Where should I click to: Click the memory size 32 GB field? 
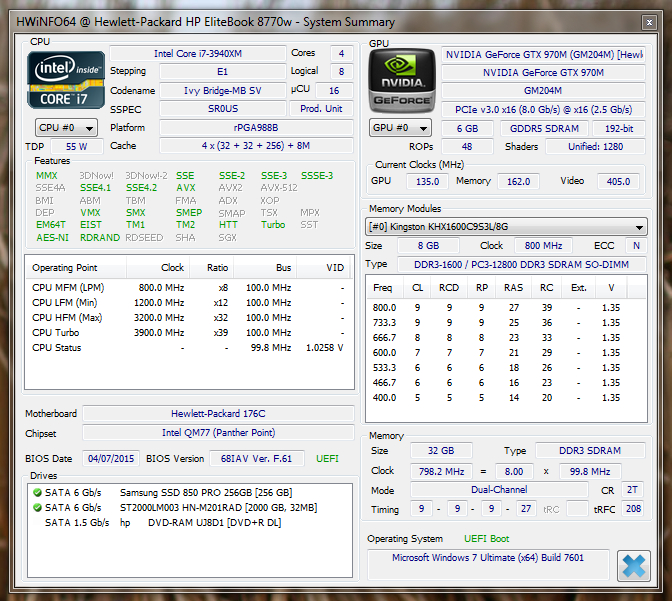441,451
